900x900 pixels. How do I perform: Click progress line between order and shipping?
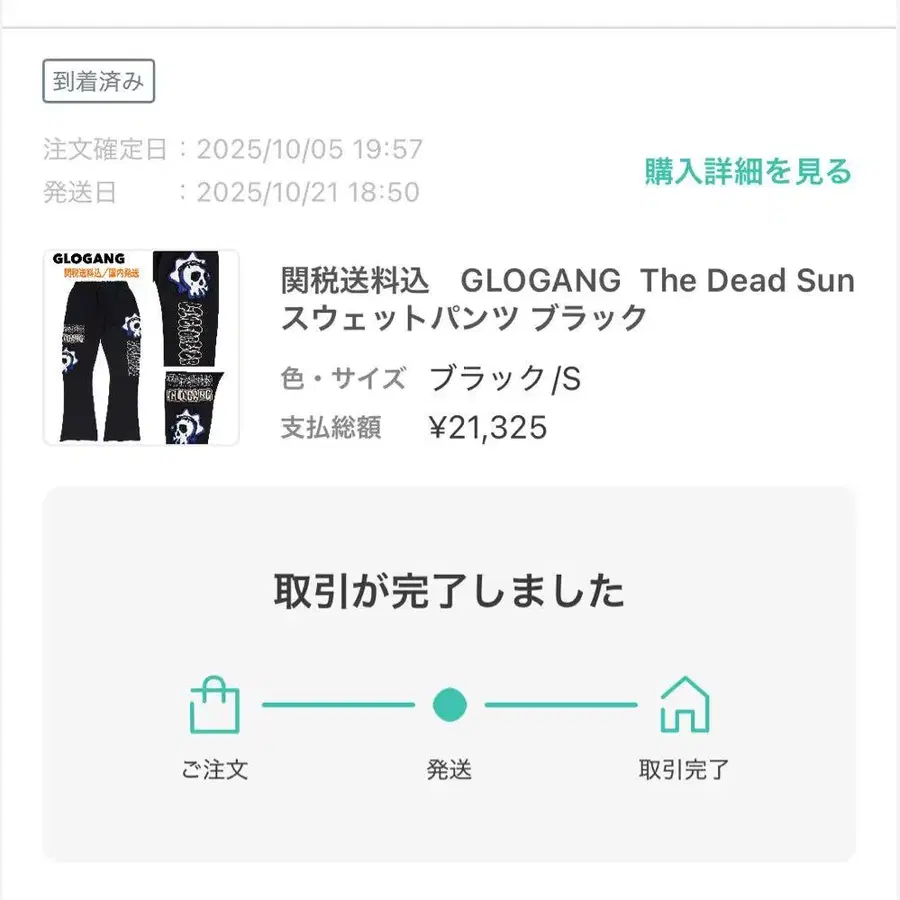click(x=338, y=705)
